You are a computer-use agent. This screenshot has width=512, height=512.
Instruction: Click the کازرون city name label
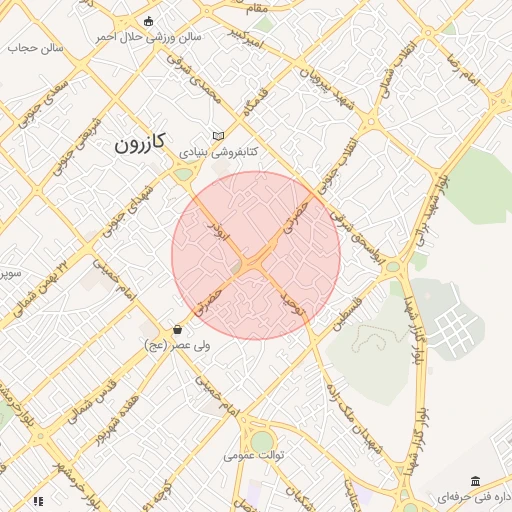point(140,143)
